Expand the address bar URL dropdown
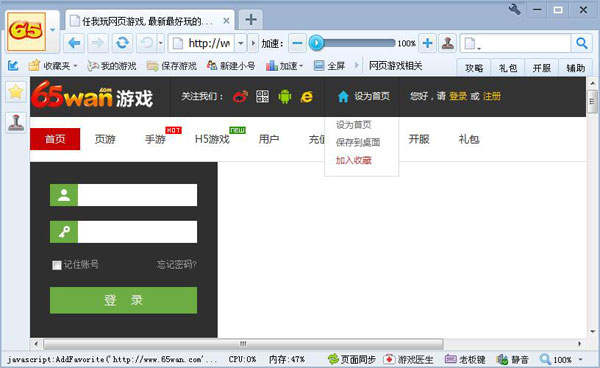Screen dimensions: 600x368 (240, 43)
